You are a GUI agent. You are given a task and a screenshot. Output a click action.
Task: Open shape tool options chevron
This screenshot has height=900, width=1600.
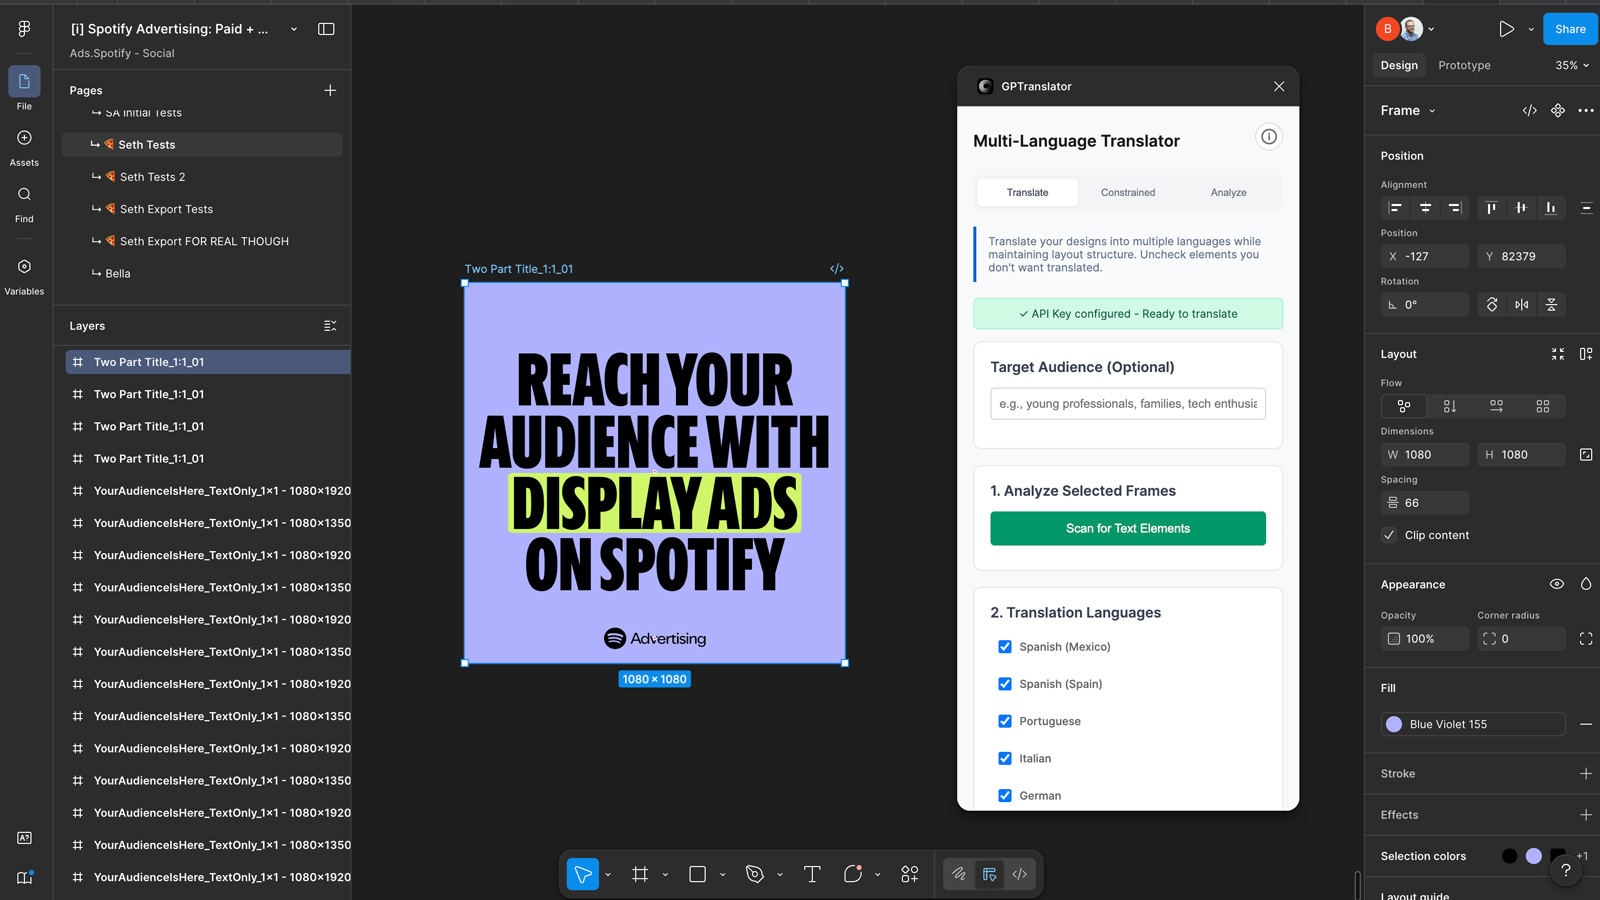point(723,875)
